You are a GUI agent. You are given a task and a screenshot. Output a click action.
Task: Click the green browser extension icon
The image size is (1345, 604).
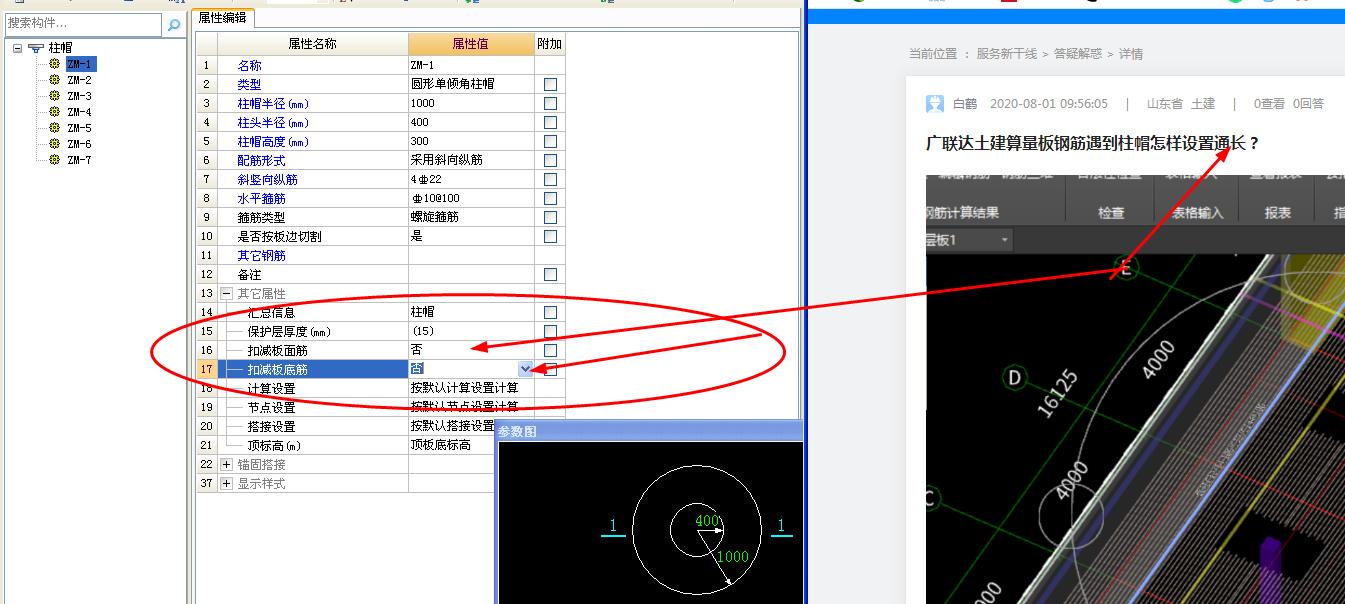pos(1236,3)
